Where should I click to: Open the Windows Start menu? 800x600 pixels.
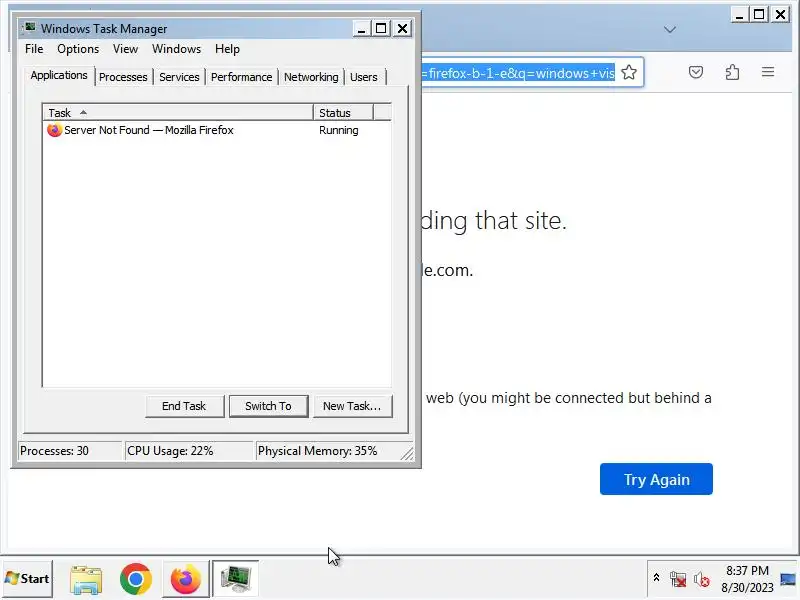28,579
